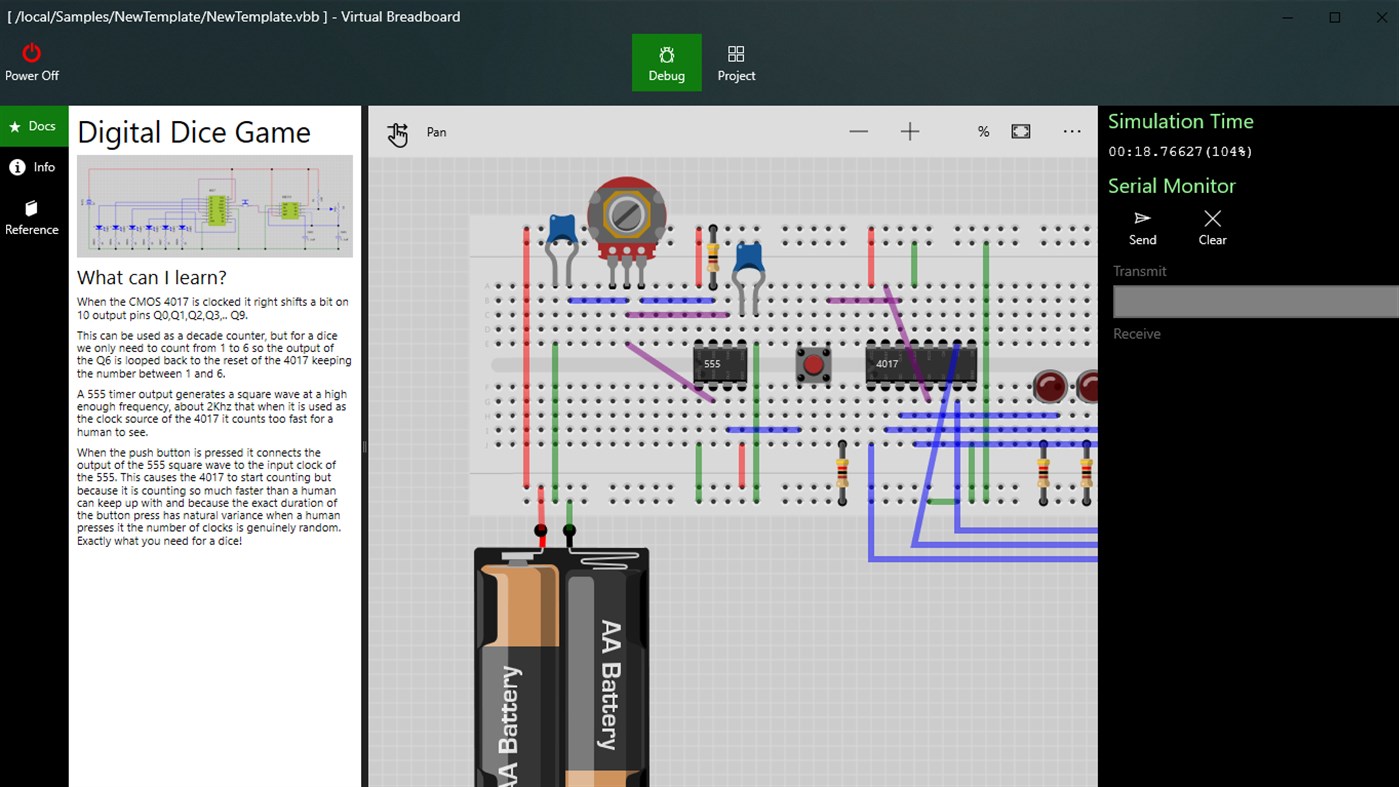This screenshot has height=787, width=1399.
Task: Click the Simulation Time heading
Action: coord(1180,121)
